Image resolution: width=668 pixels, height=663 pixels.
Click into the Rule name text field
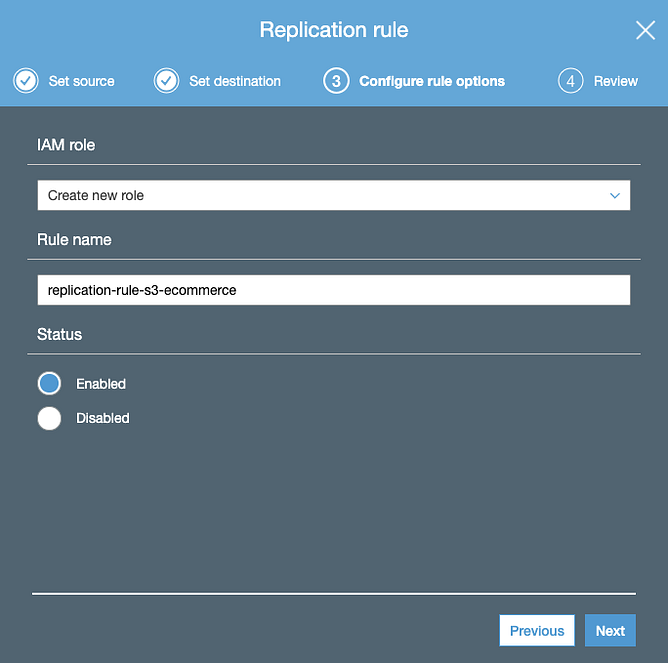pyautogui.click(x=334, y=290)
